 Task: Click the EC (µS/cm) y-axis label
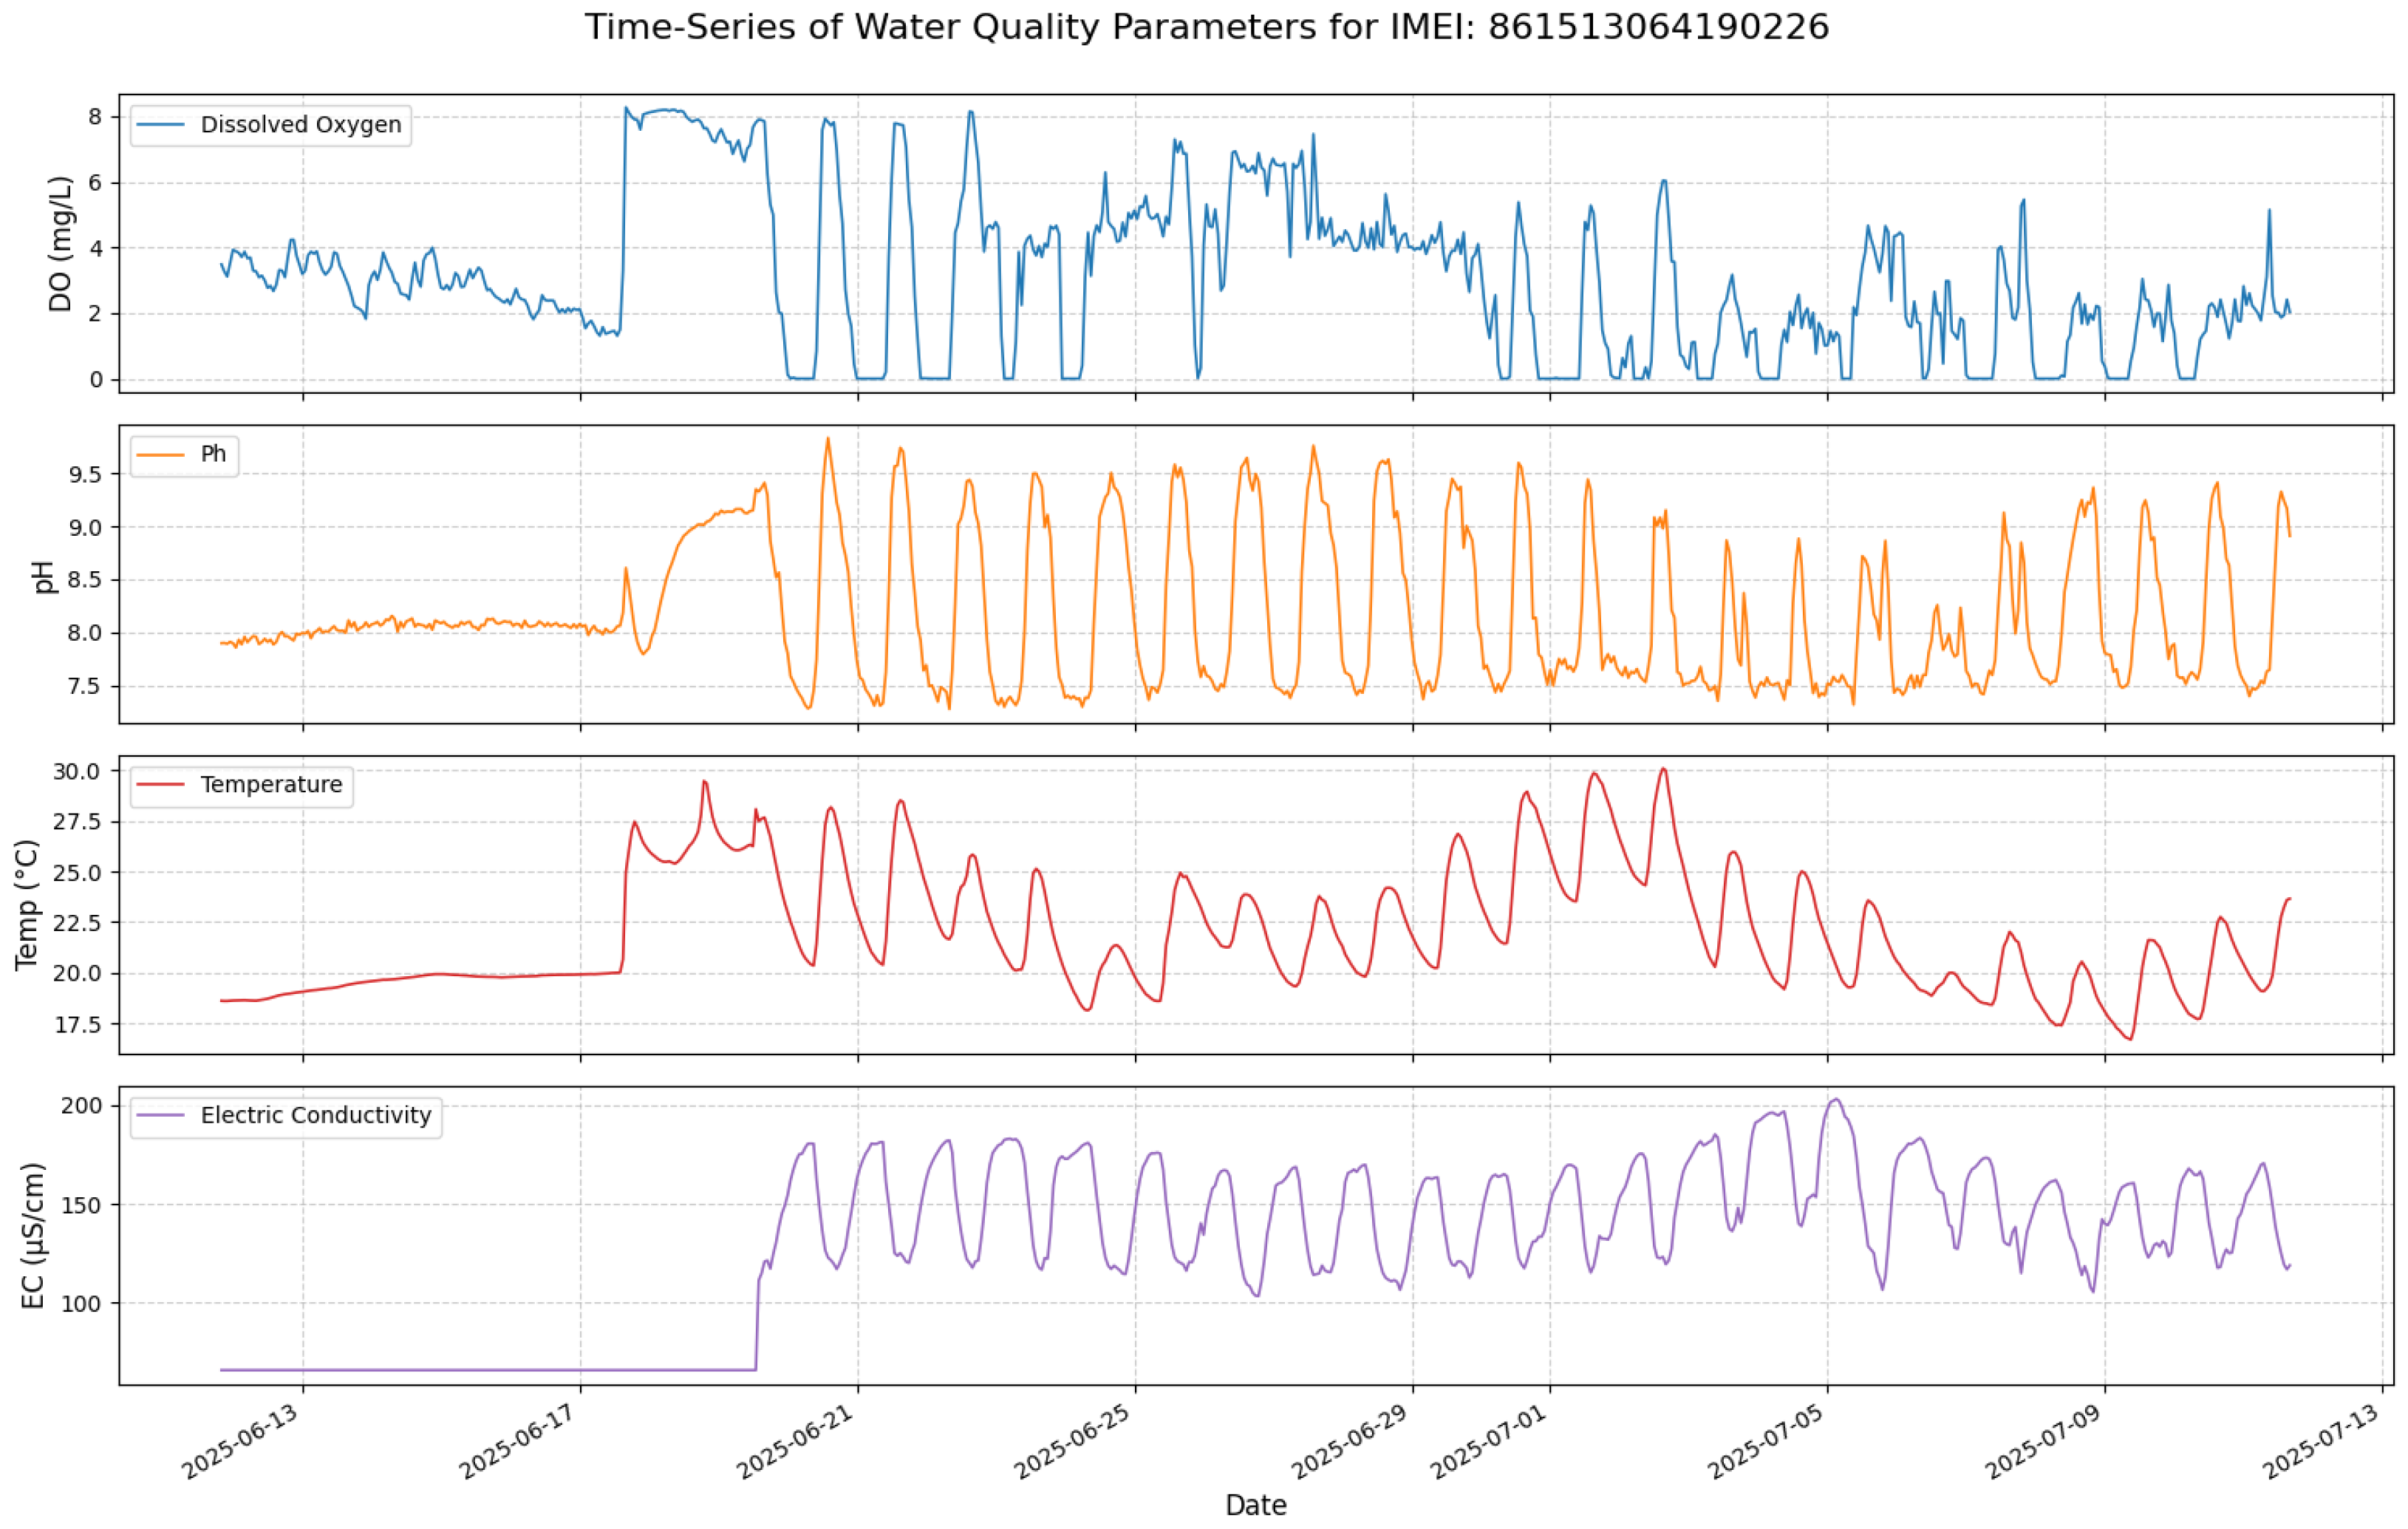coord(33,1236)
